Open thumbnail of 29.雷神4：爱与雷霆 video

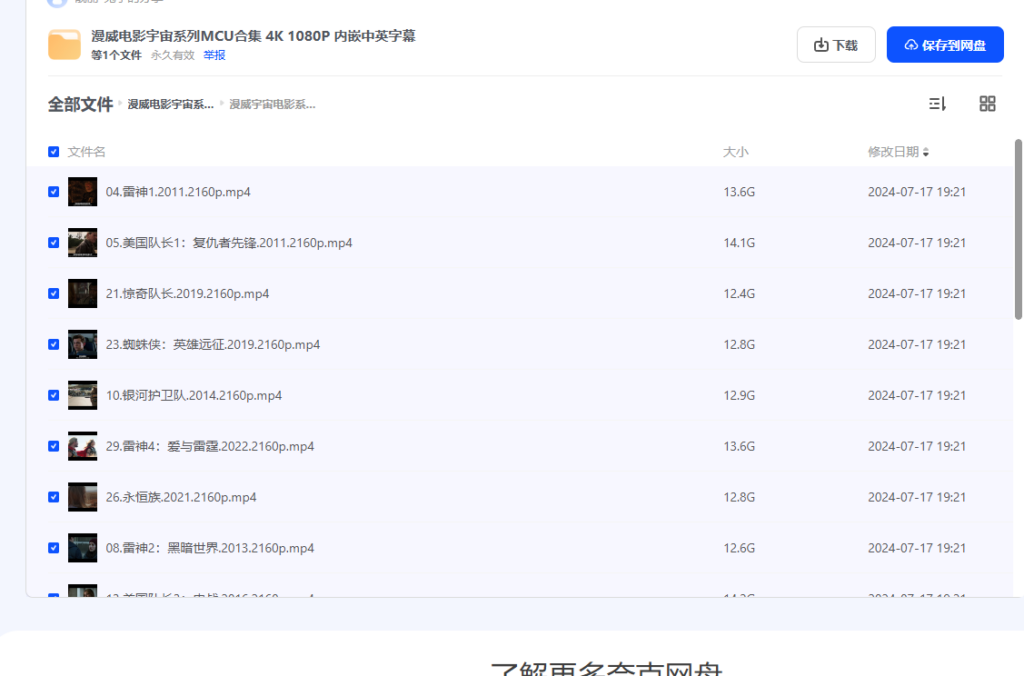82,447
